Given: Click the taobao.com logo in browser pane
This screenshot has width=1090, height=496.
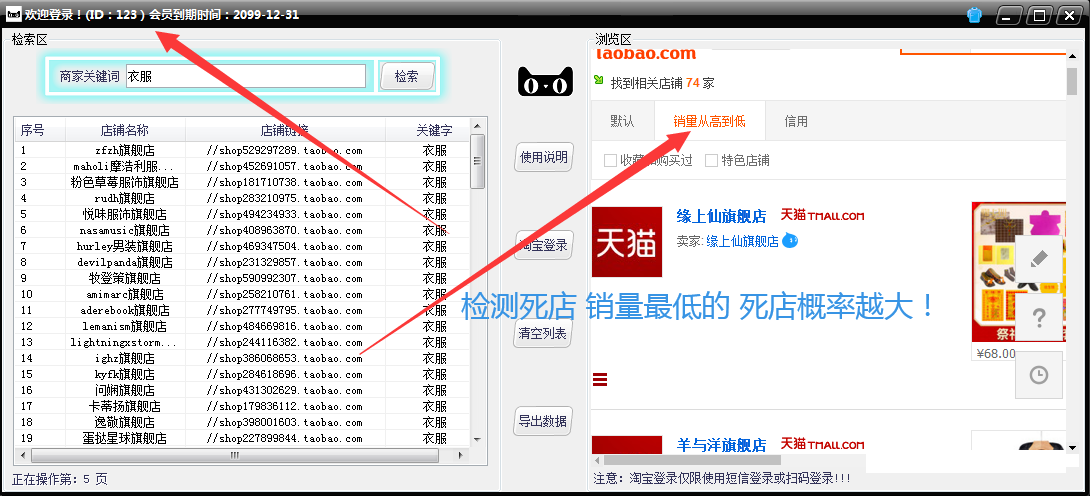Looking at the screenshot, I should (644, 53).
